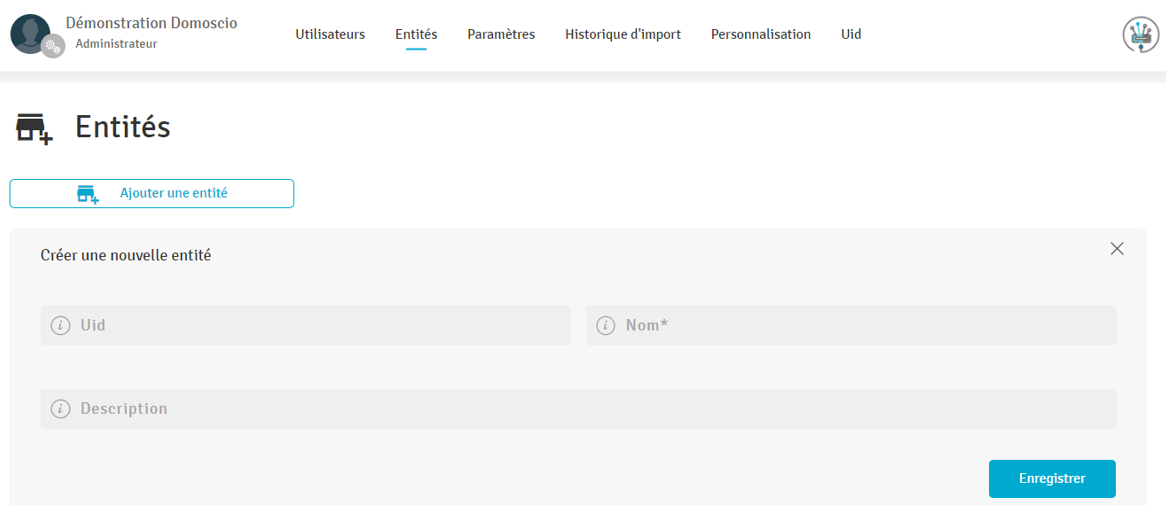Close the new entity creation panel
This screenshot has height=505, width=1166.
click(x=1117, y=249)
